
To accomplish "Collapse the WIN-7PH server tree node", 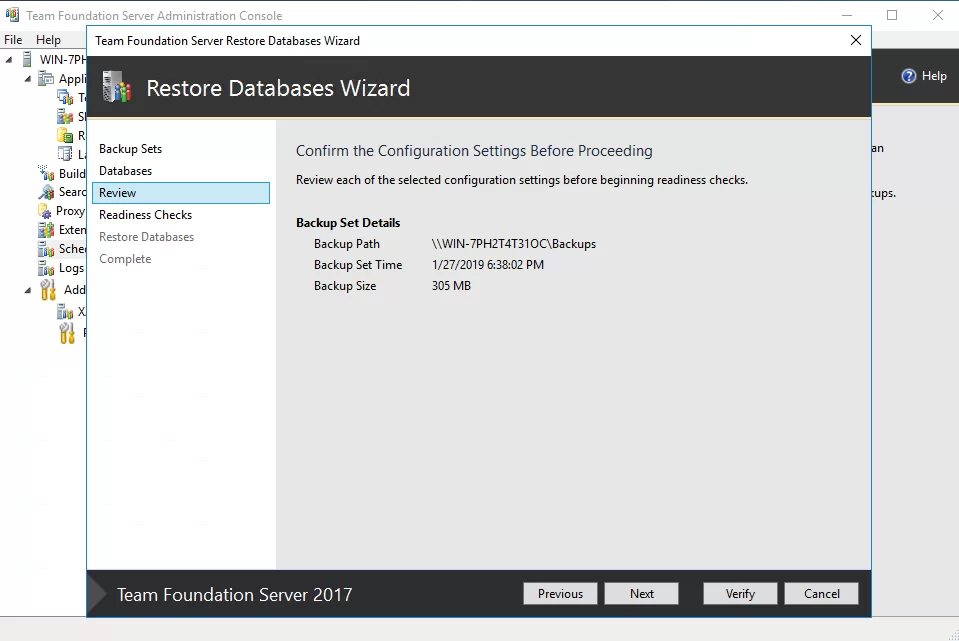I will point(10,59).
